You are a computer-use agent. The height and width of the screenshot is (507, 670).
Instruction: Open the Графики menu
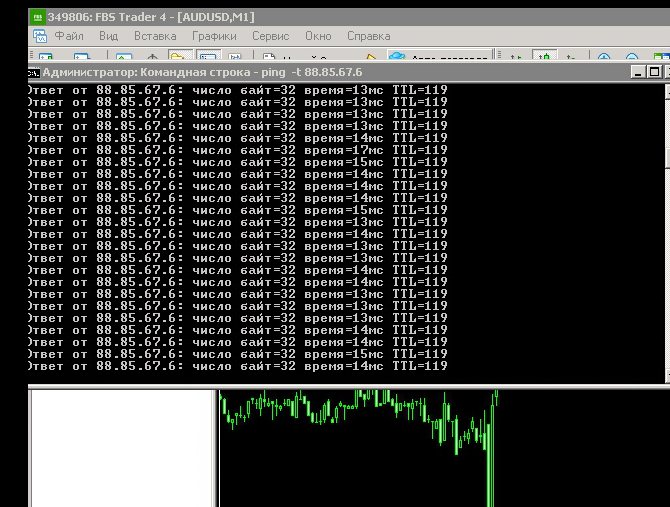214,36
